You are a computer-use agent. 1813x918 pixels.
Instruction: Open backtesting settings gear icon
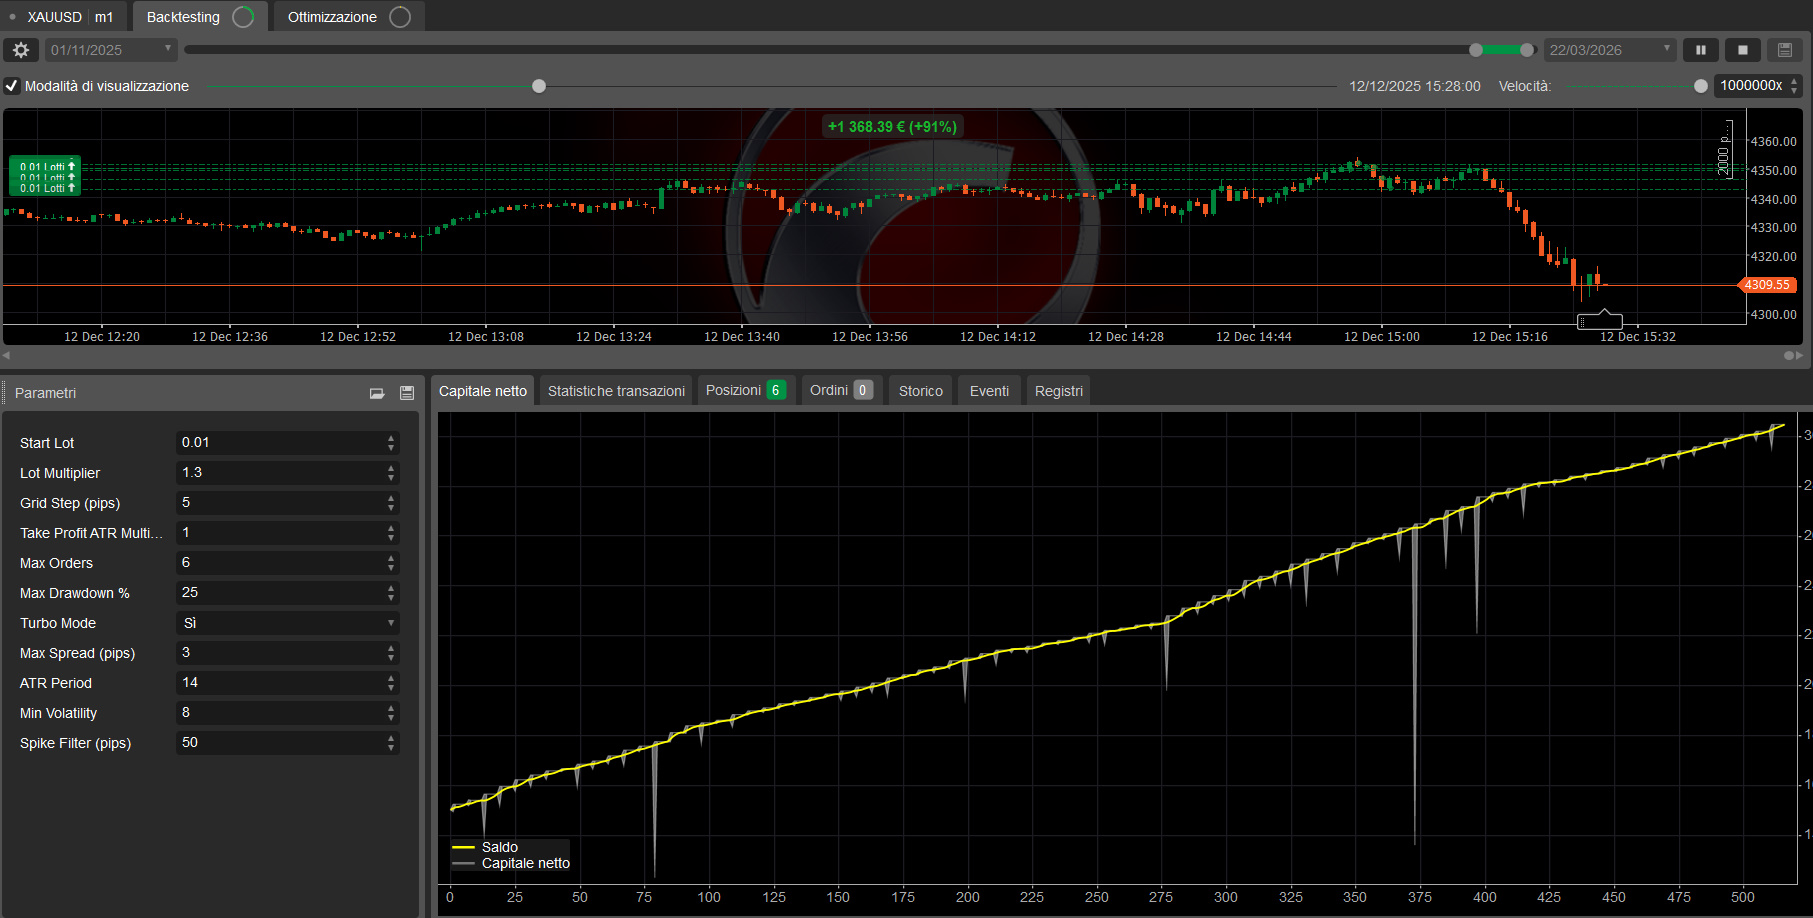coord(21,50)
